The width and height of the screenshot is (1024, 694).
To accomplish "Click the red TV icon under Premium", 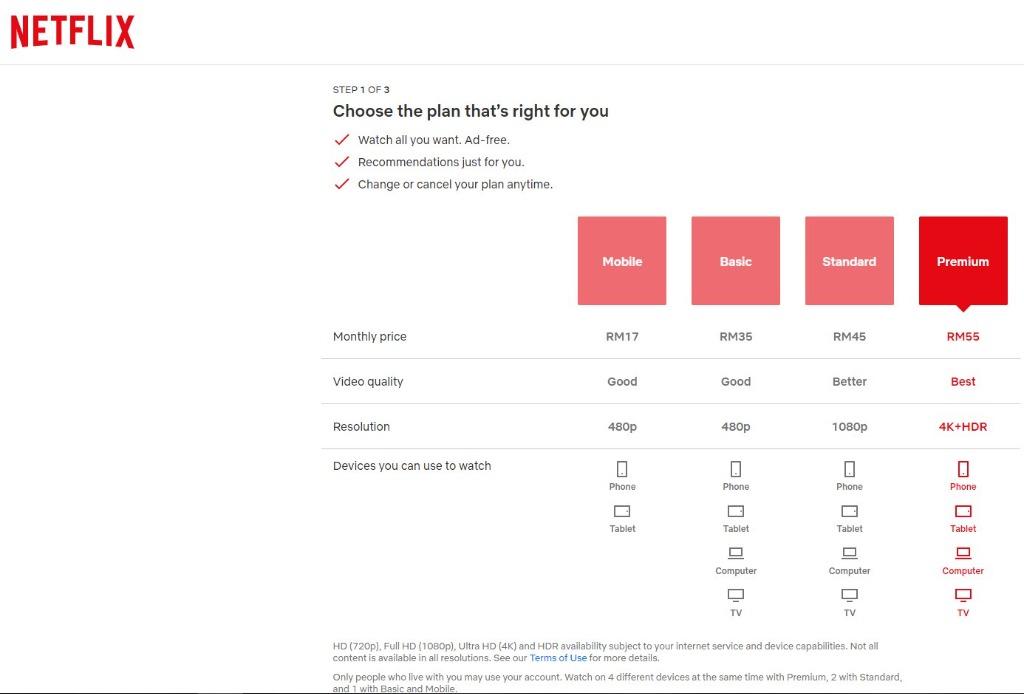I will pyautogui.click(x=963, y=595).
